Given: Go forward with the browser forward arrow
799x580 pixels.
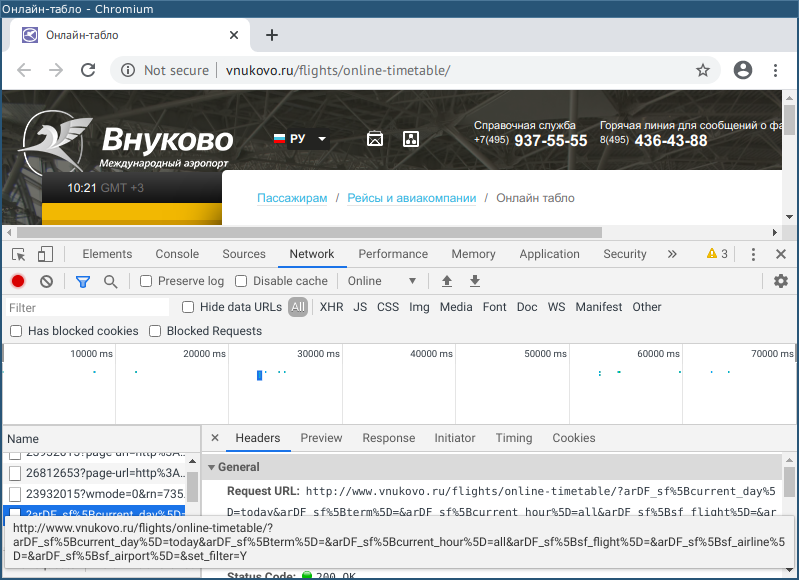Looking at the screenshot, I should (x=56, y=70).
